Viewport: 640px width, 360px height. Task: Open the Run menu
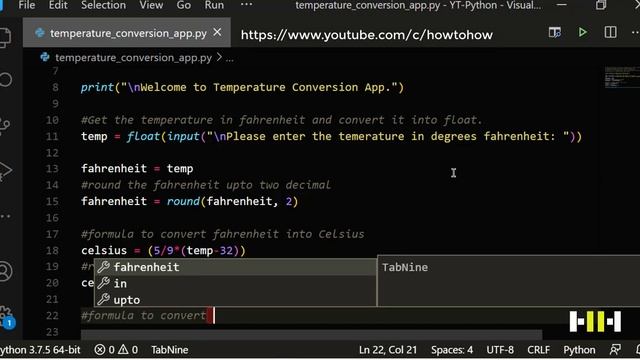tap(214, 5)
